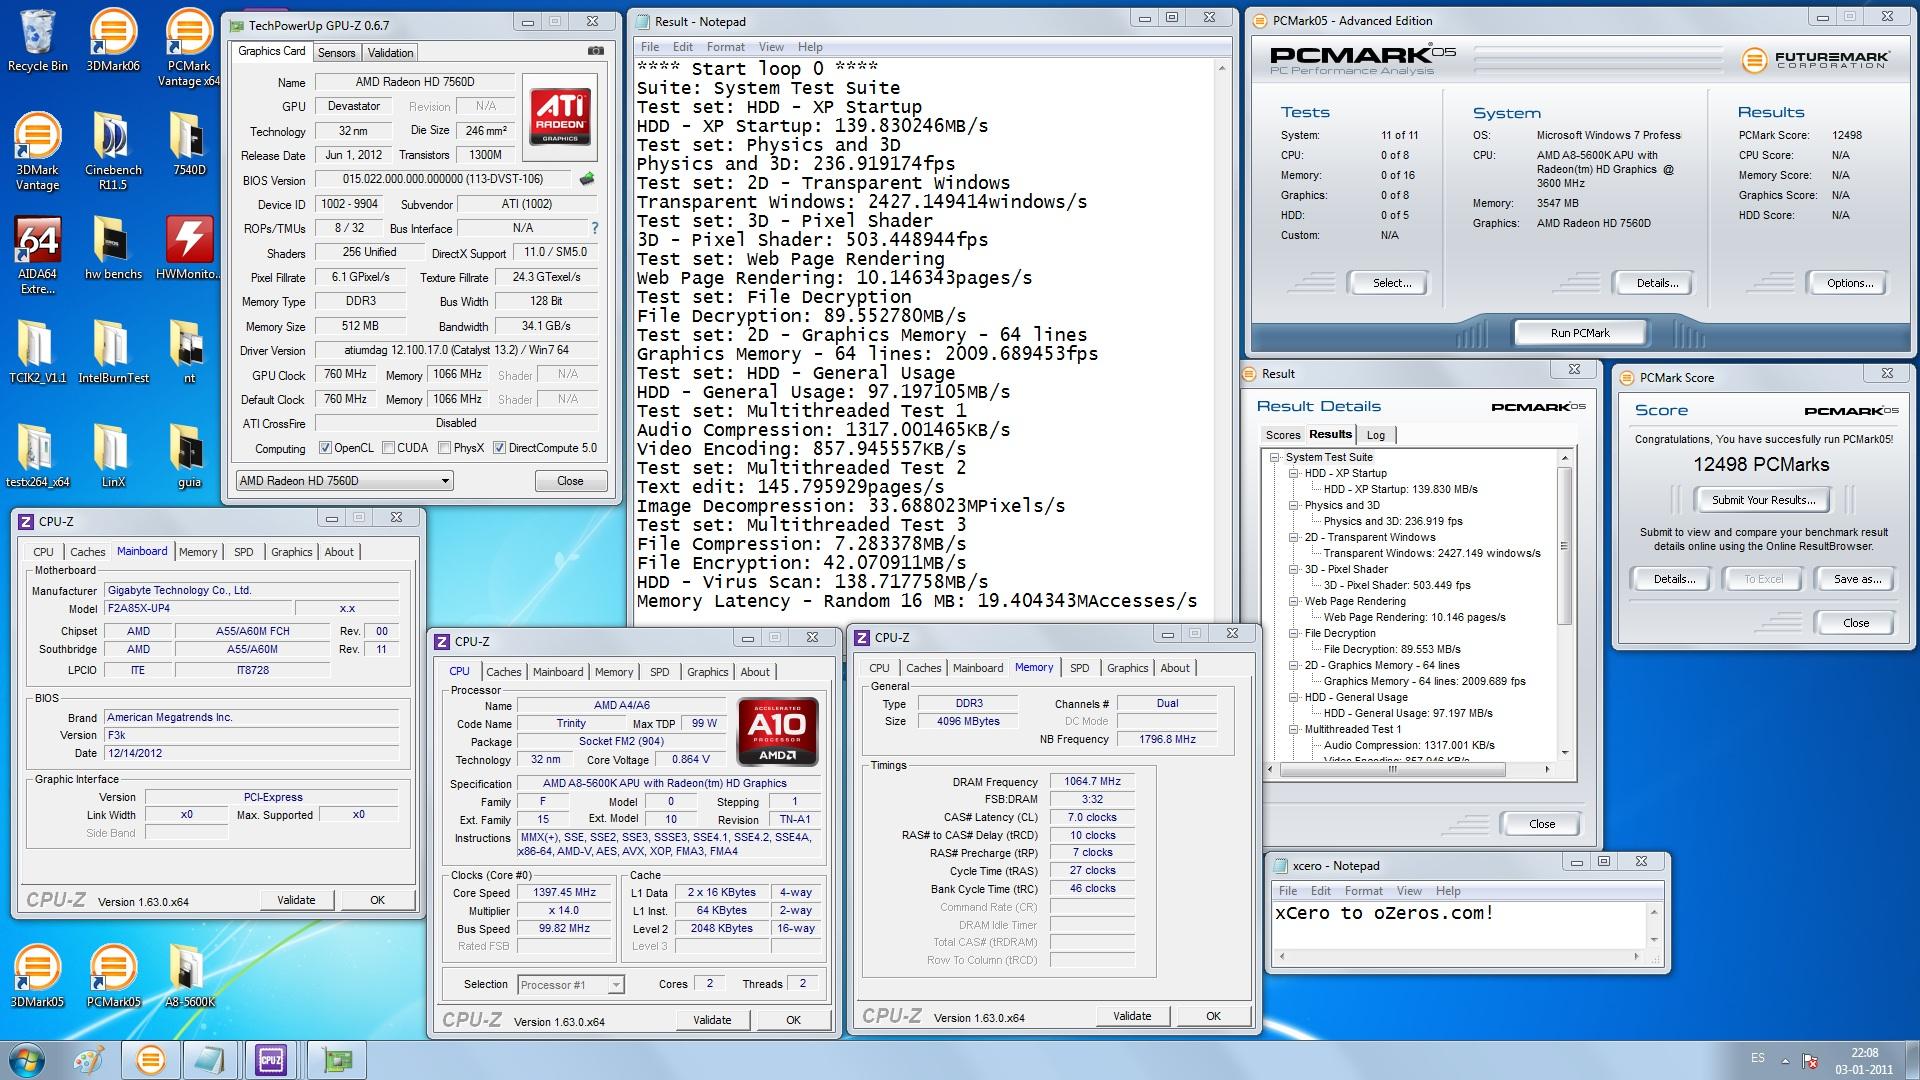Collapse 2D - Transparent Windows node

1293,538
